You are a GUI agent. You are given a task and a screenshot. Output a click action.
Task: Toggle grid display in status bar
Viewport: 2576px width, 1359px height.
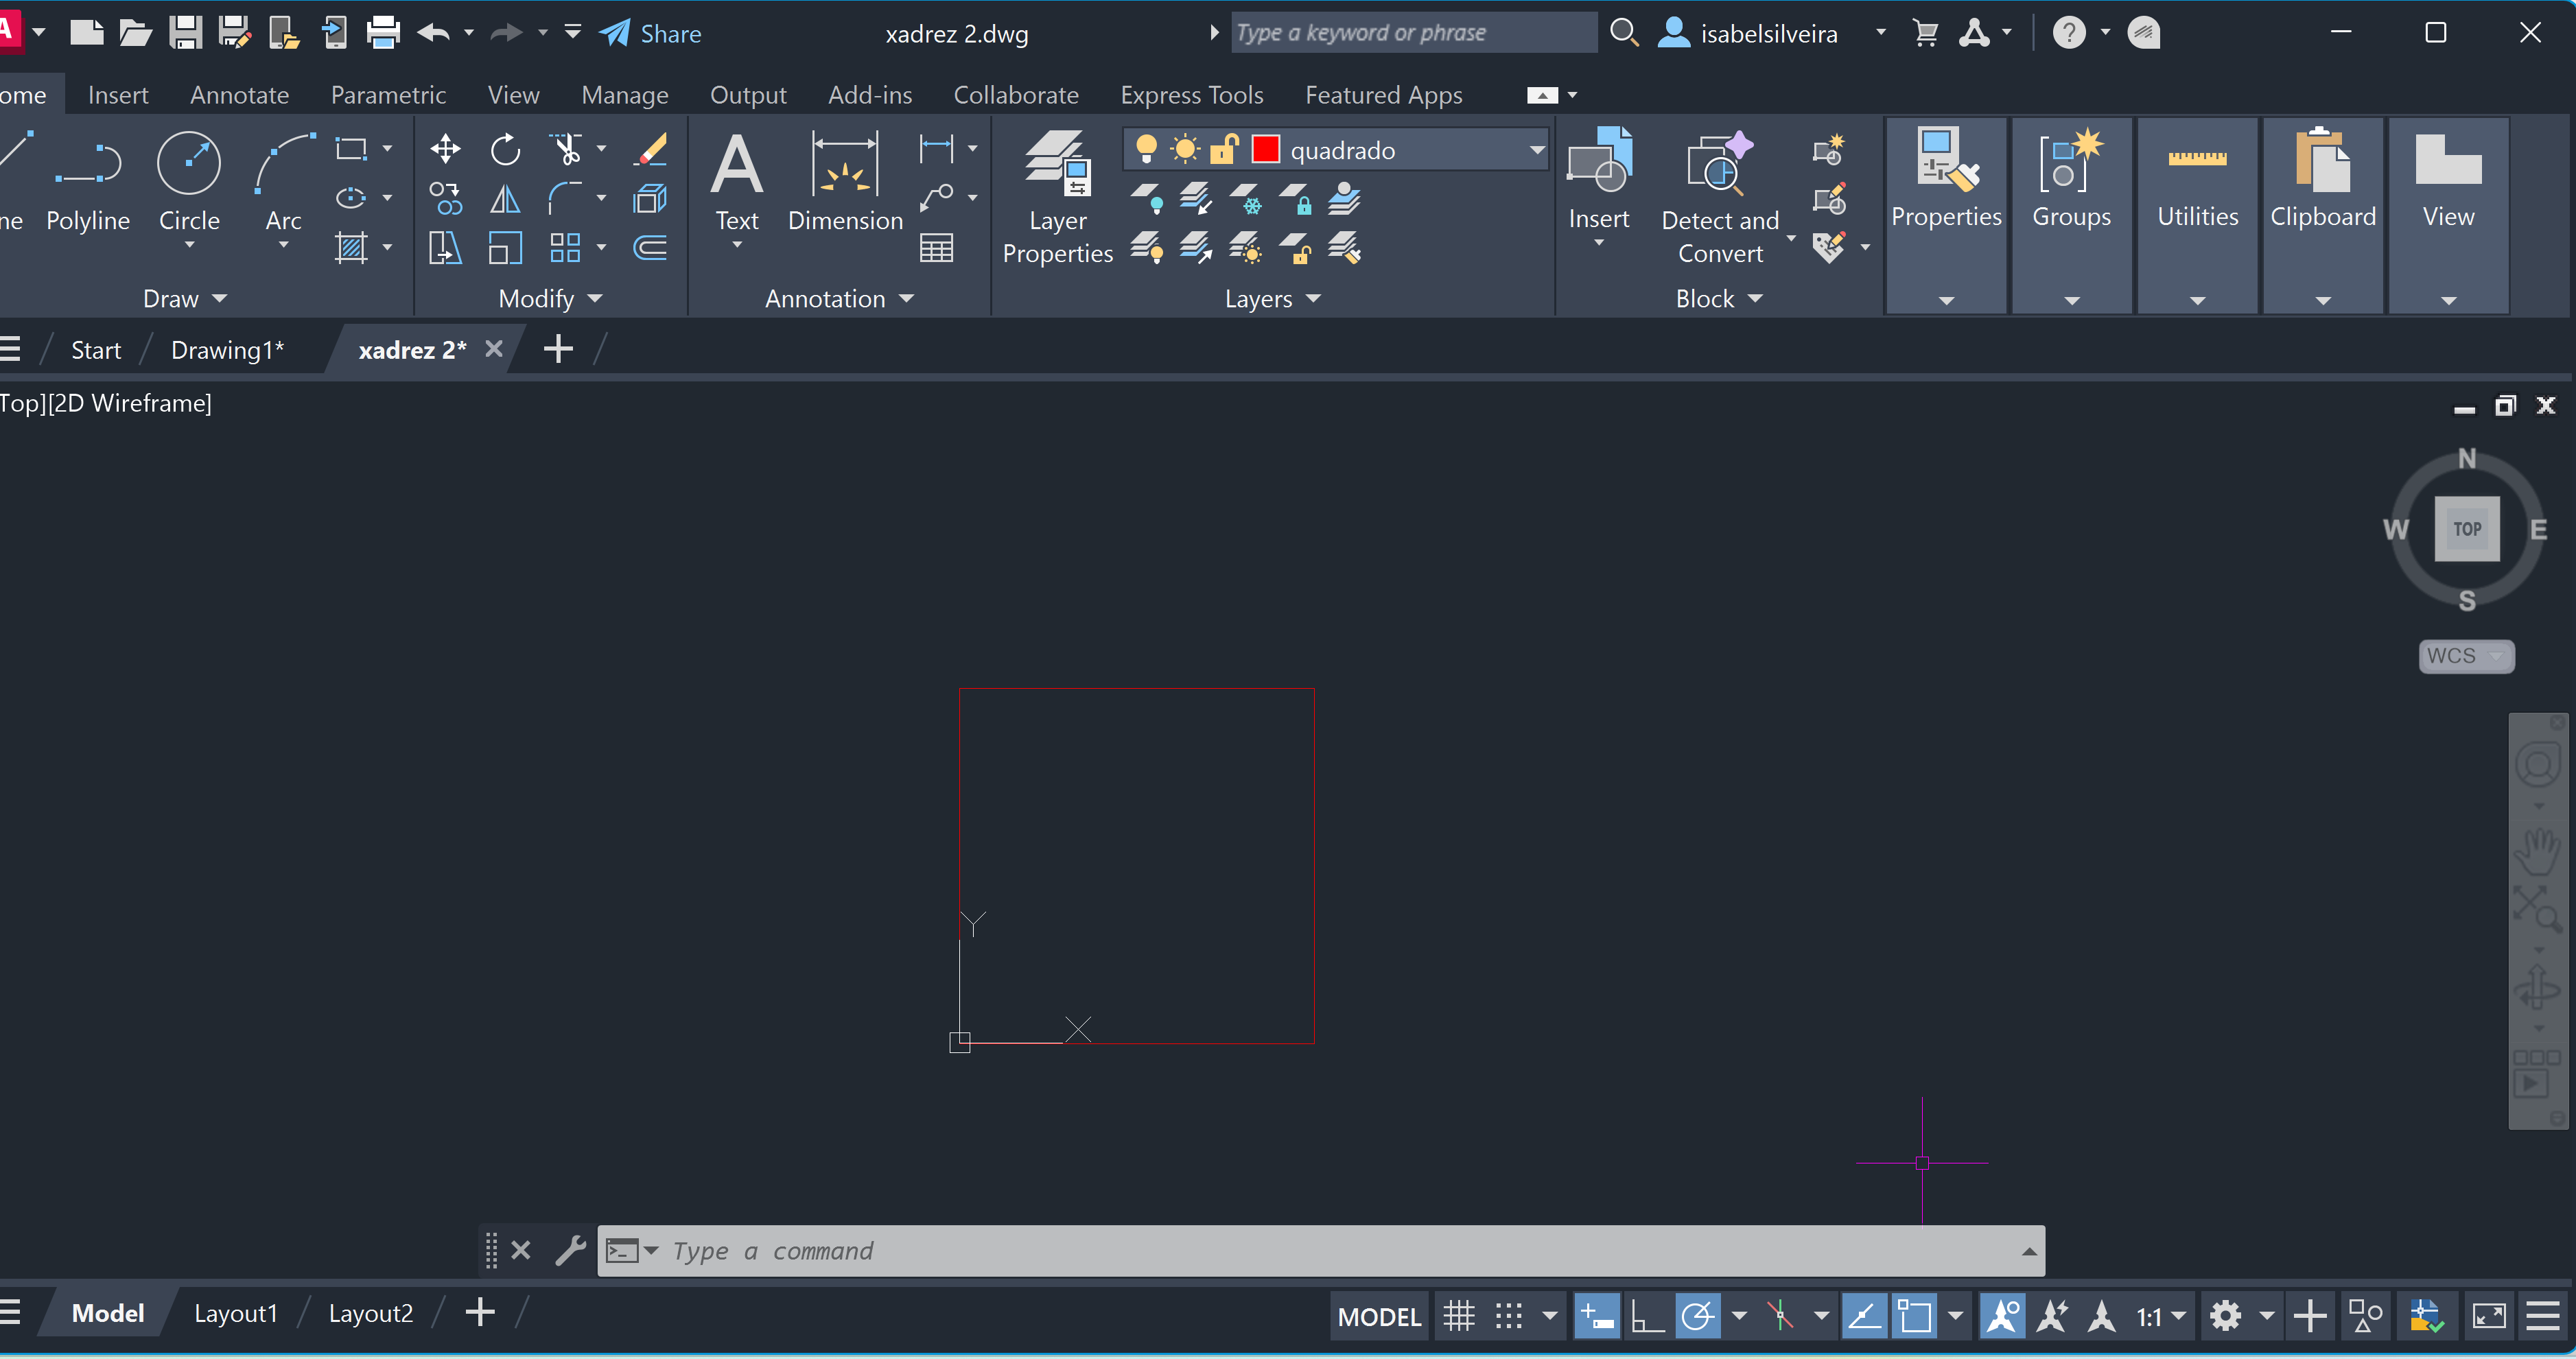1459,1316
